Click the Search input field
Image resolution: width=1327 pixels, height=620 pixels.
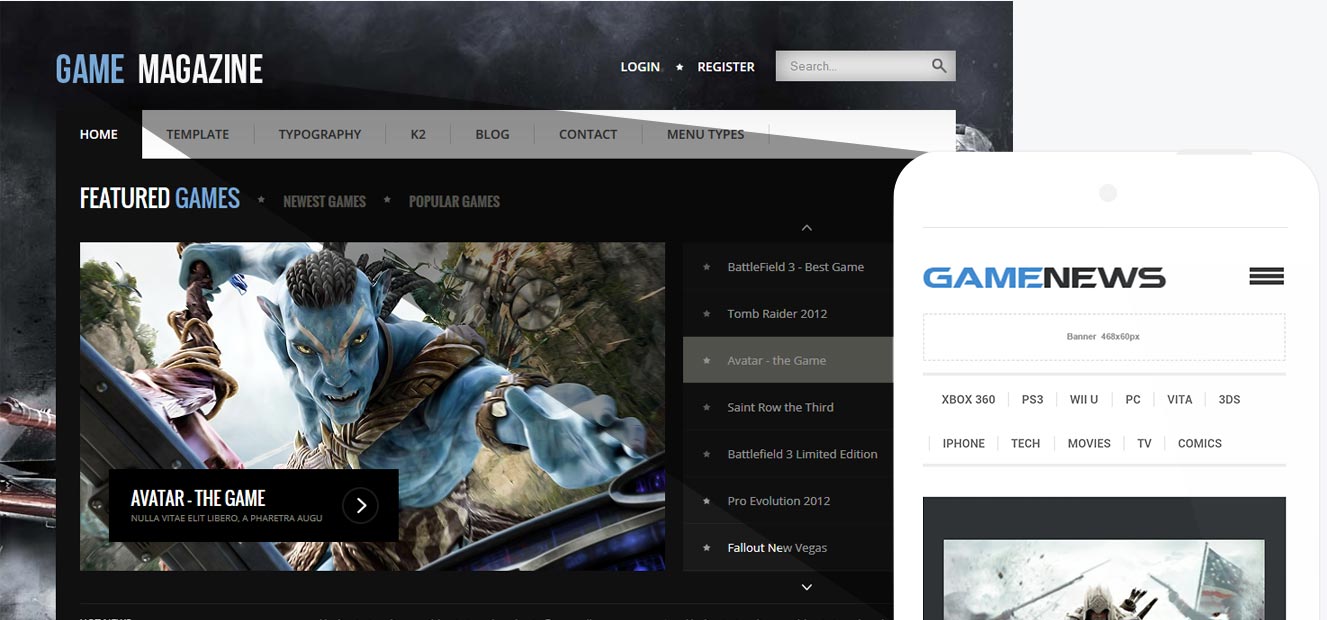(x=866, y=66)
